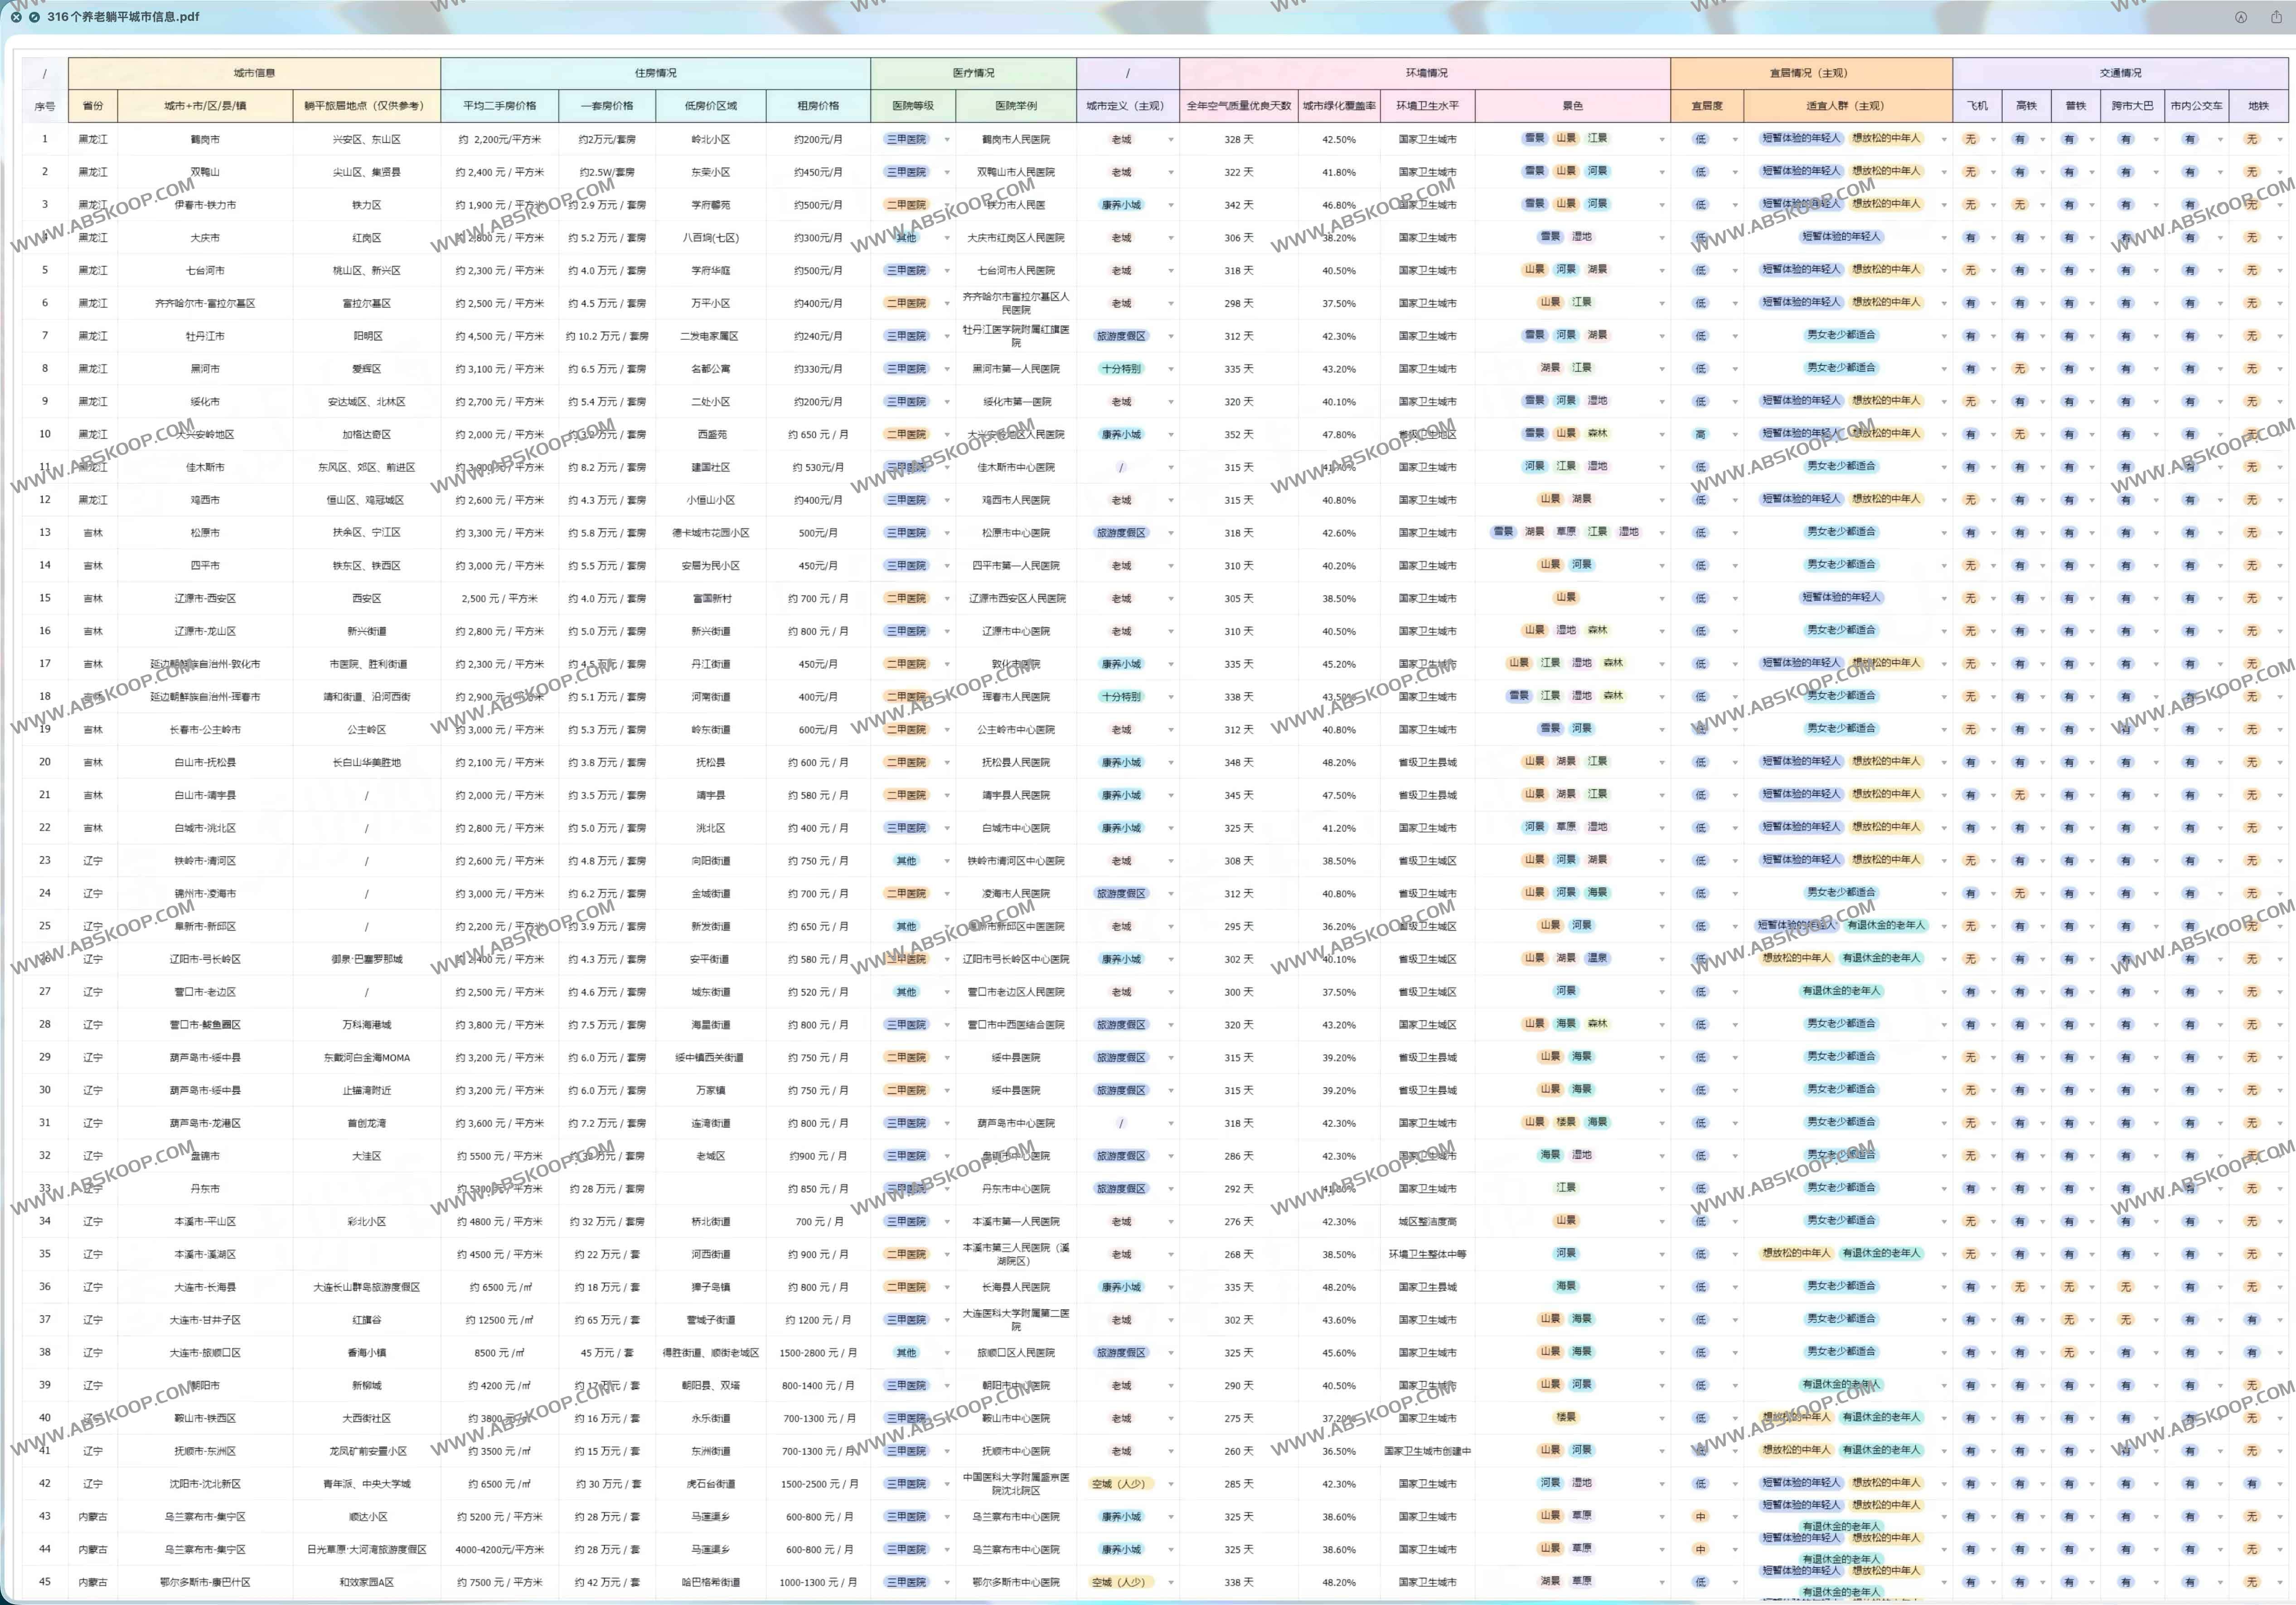Select the 牡丹江市 city cell
This screenshot has width=2296, height=1605.
tap(205, 336)
